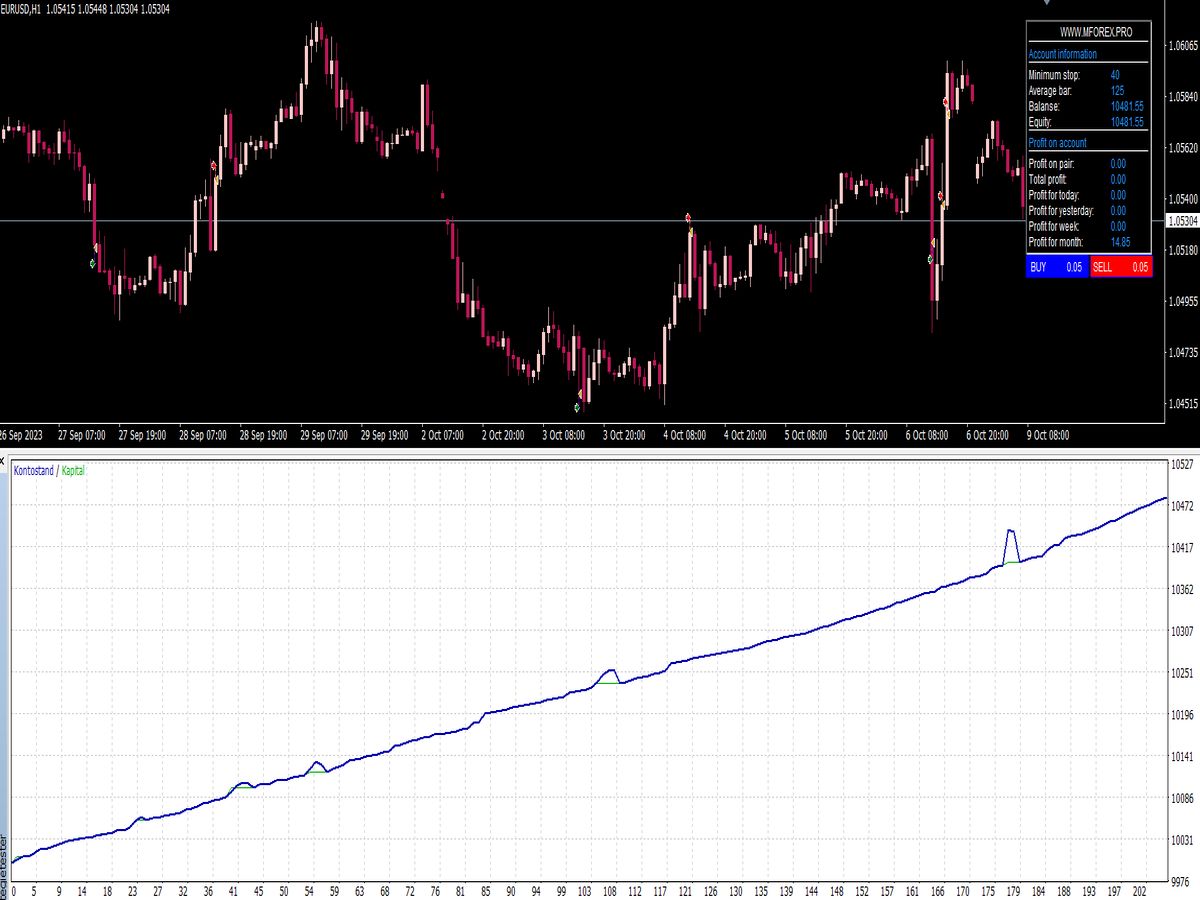Click the Total profit label
This screenshot has height=900, width=1200.
1048,179
